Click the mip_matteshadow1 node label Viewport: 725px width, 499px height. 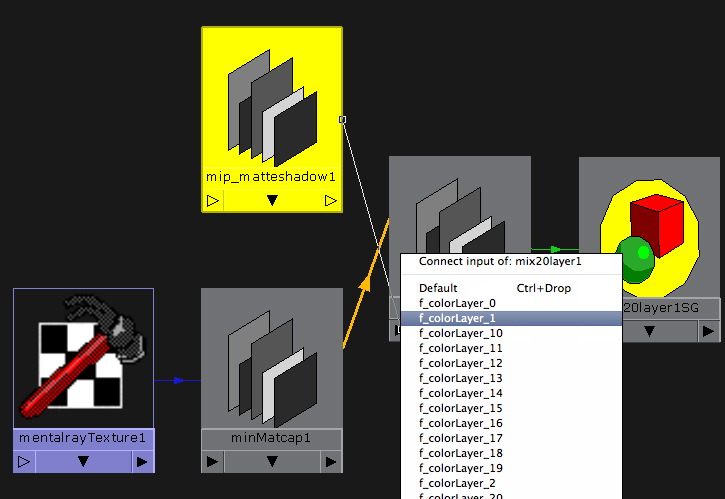(271, 177)
